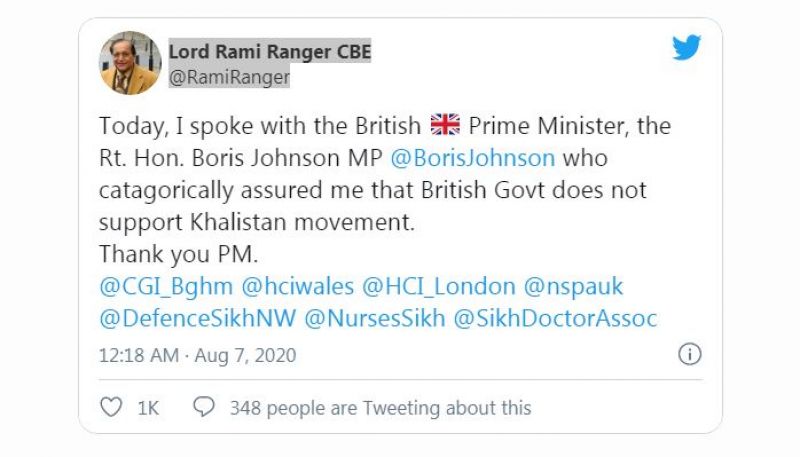This screenshot has width=800, height=457.
Task: Visit the @hciwales mention
Action: click(301, 286)
